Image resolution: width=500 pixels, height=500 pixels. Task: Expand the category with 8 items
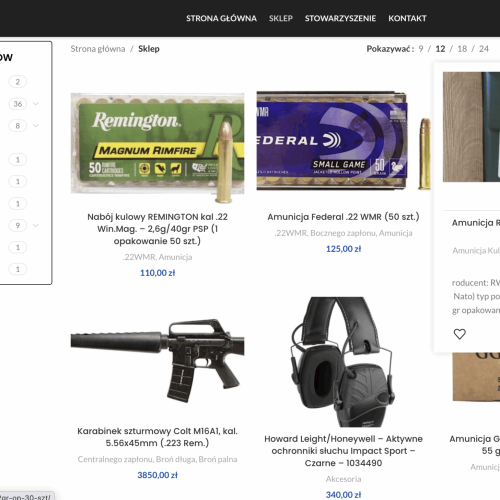(x=36, y=126)
